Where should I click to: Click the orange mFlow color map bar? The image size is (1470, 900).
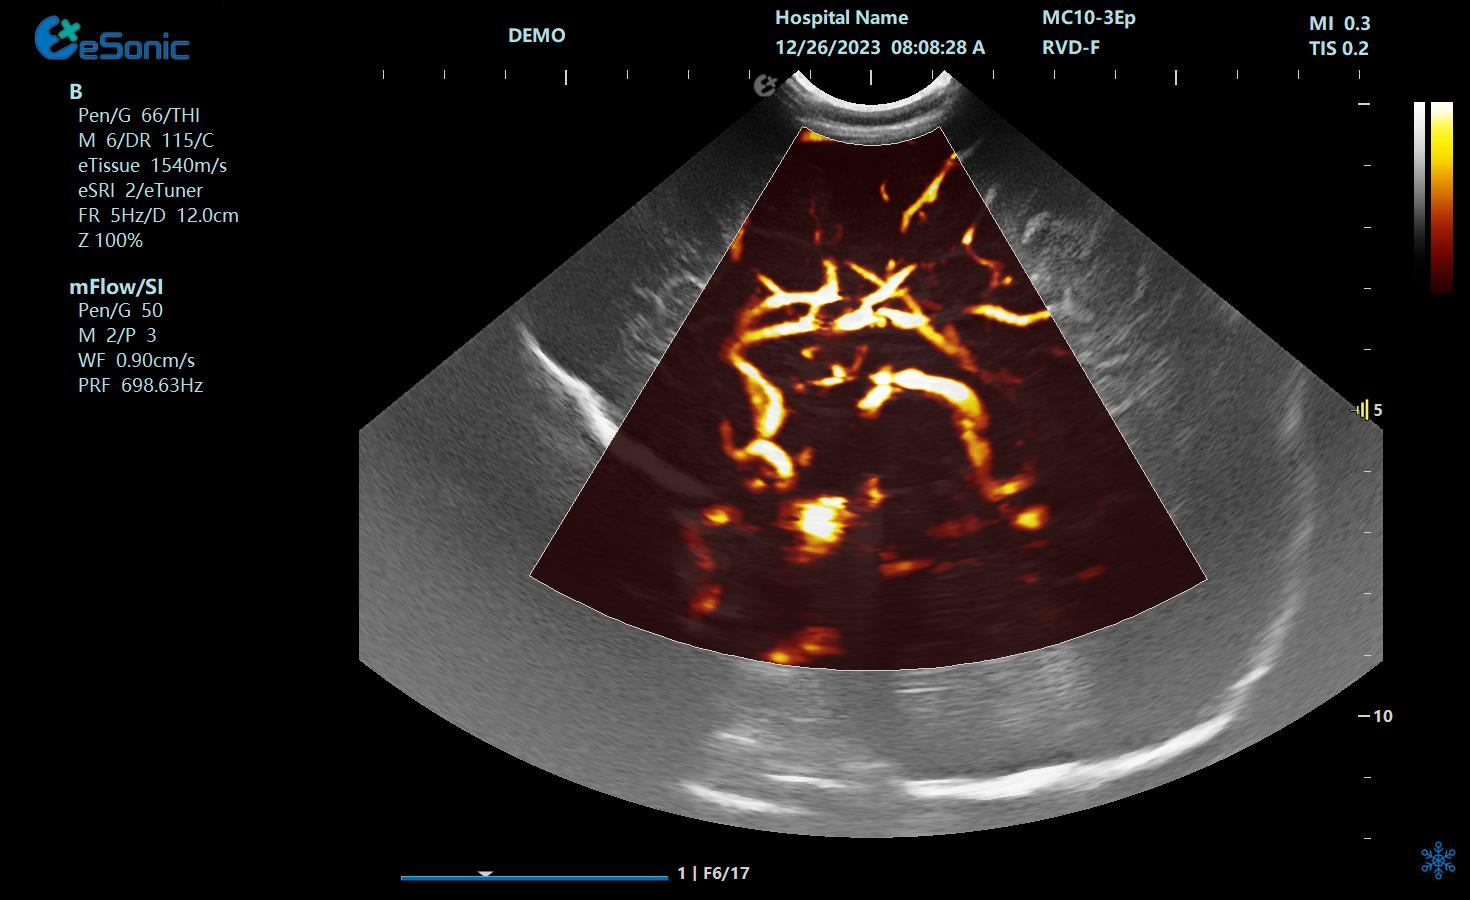coord(1441,196)
